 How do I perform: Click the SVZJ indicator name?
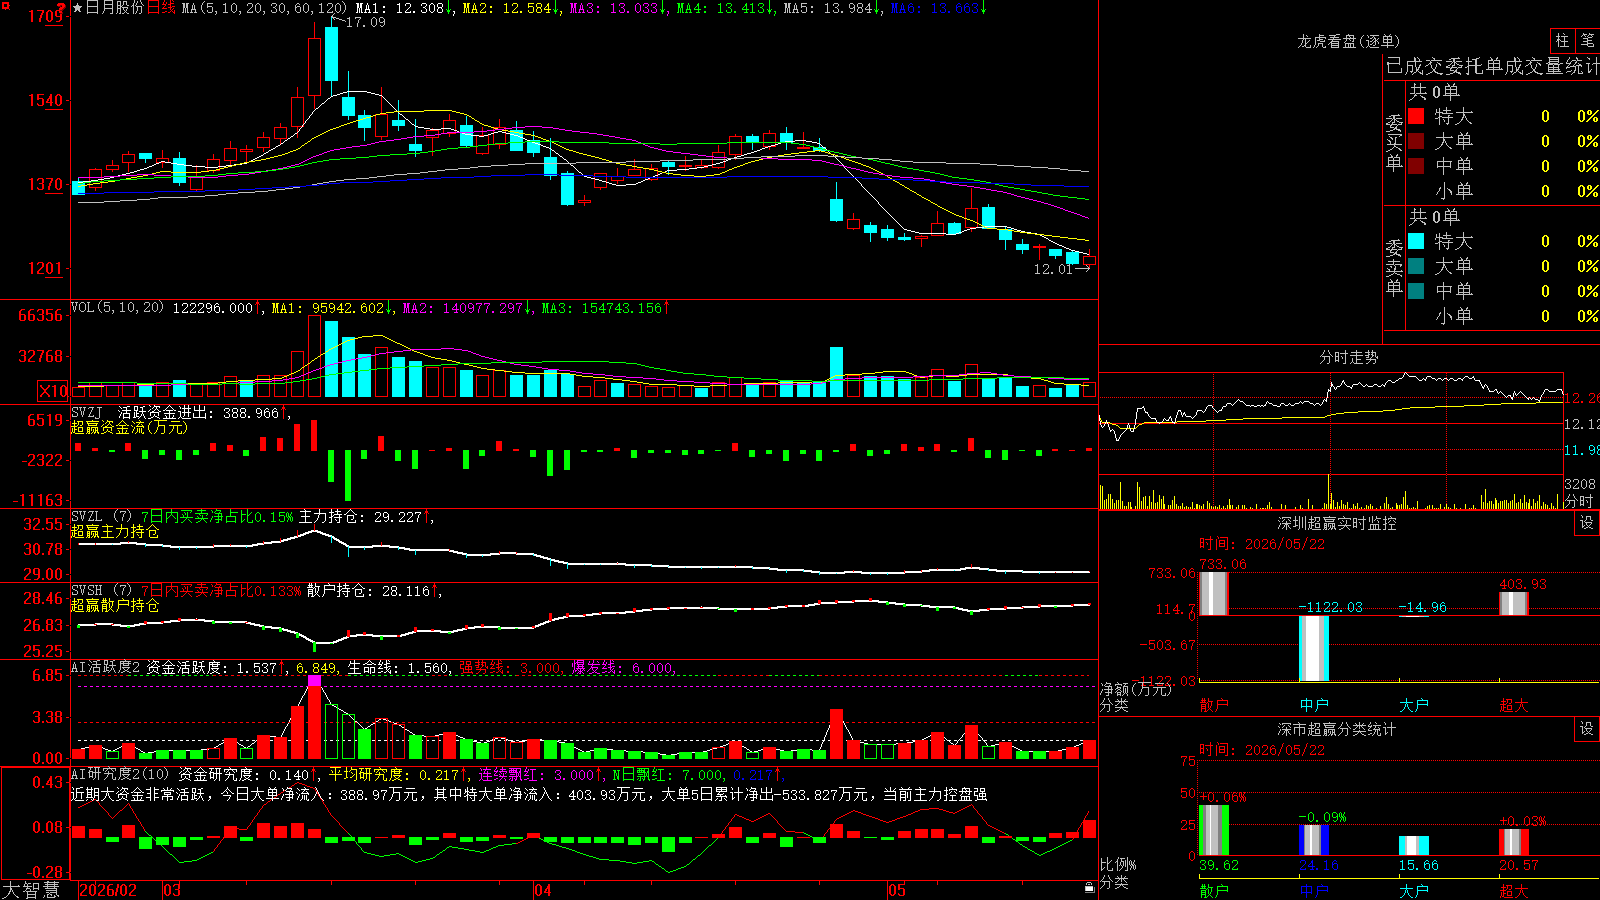(x=87, y=412)
